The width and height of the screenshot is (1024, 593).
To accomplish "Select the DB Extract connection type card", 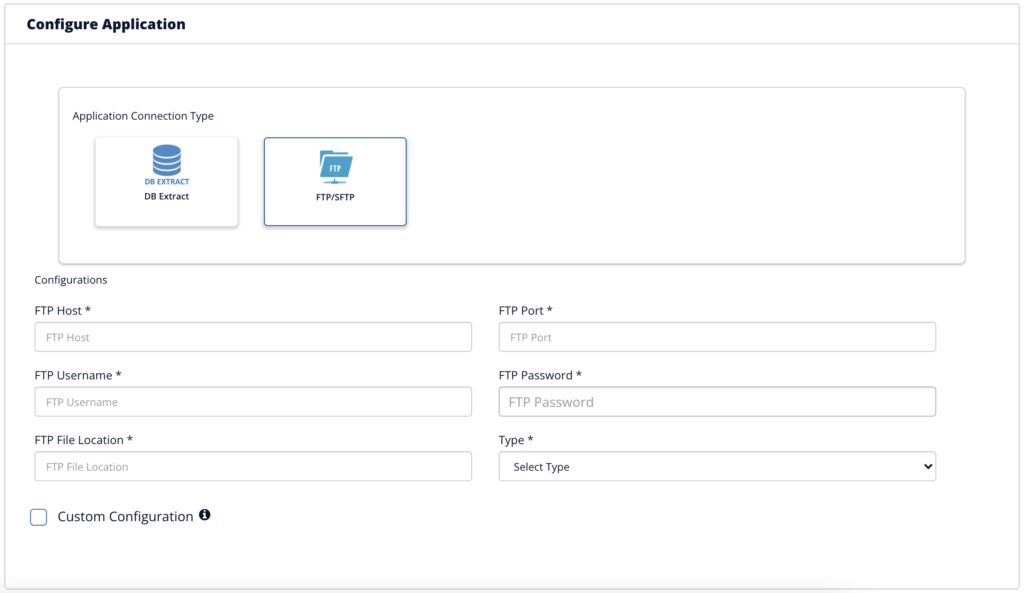I will [167, 182].
